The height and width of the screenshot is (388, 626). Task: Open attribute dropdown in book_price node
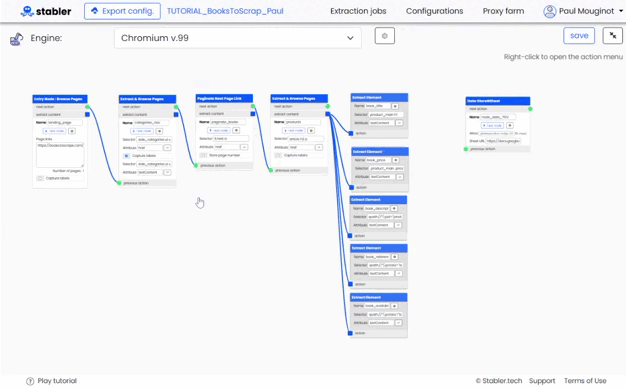coord(400,177)
